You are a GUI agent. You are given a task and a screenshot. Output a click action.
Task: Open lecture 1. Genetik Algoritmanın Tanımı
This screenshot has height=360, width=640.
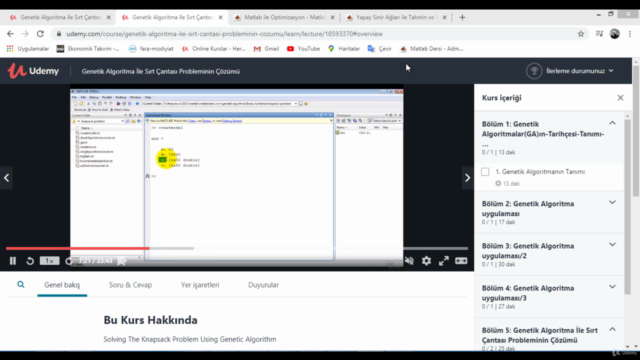(540, 172)
